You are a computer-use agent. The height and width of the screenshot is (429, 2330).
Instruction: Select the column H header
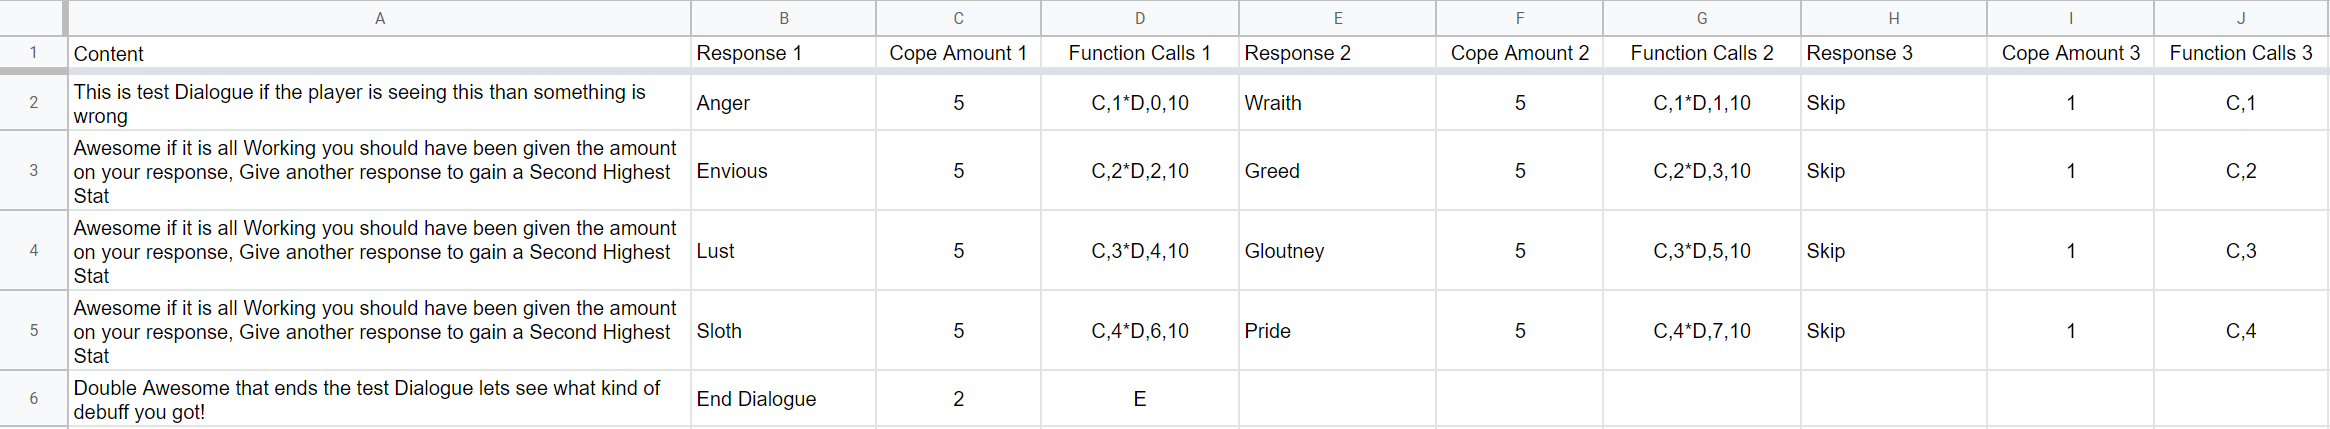pyautogui.click(x=1893, y=18)
